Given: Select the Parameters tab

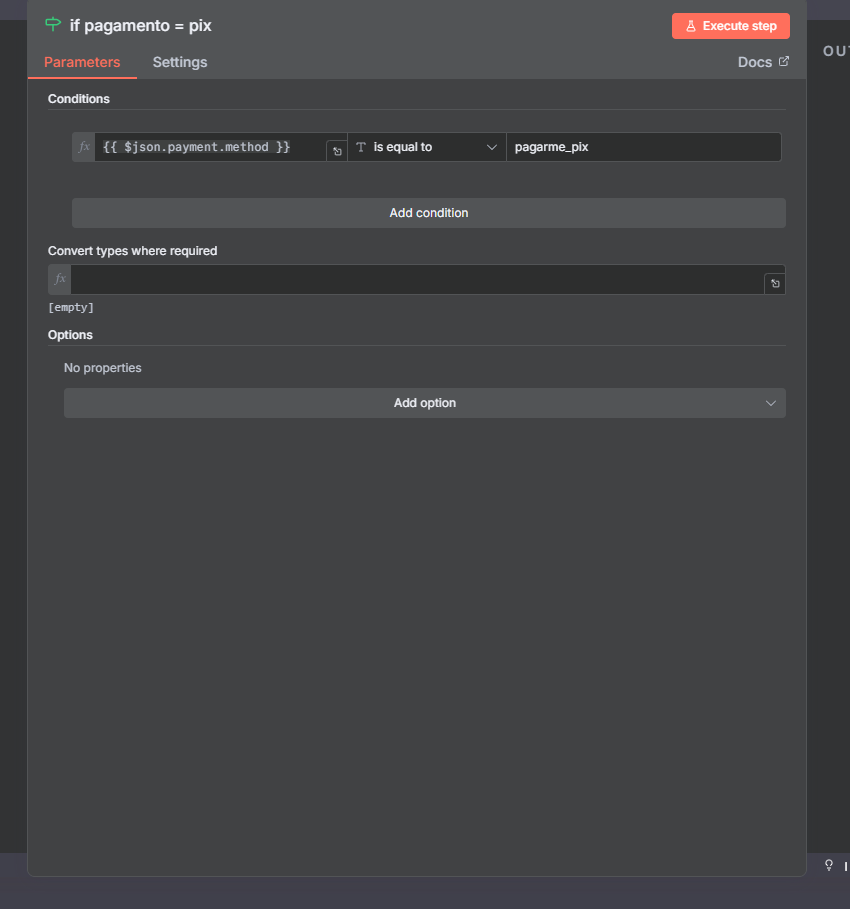Looking at the screenshot, I should pos(82,62).
